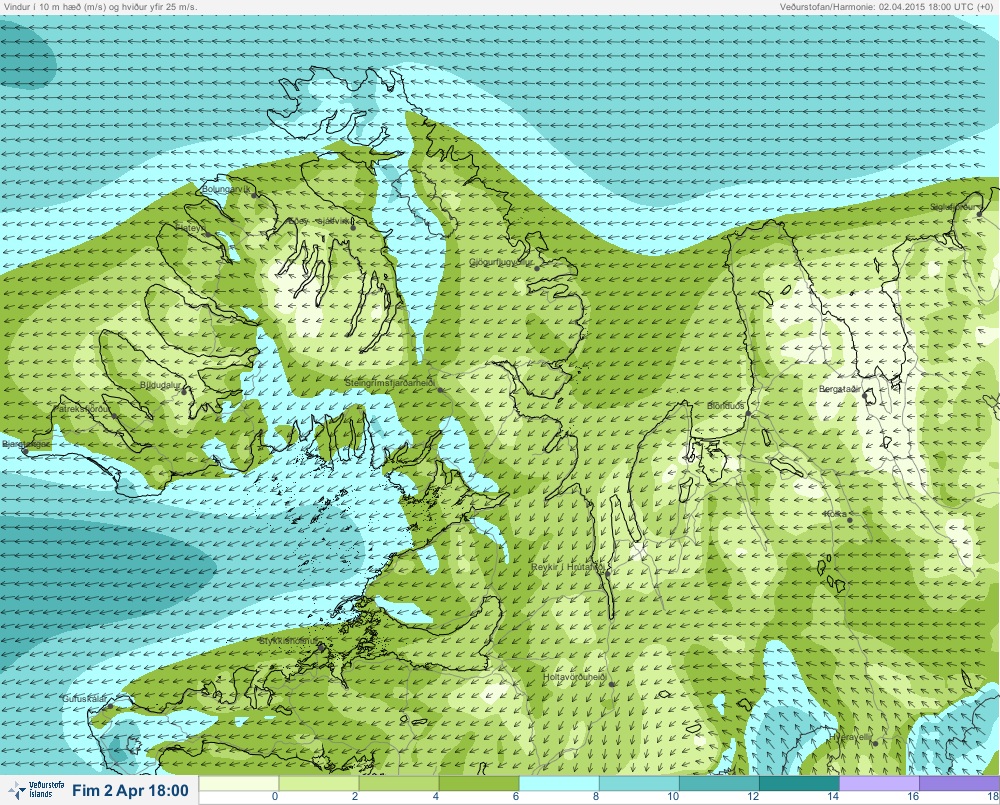Select the 16–18 m/s purple legend swatch

959,783
